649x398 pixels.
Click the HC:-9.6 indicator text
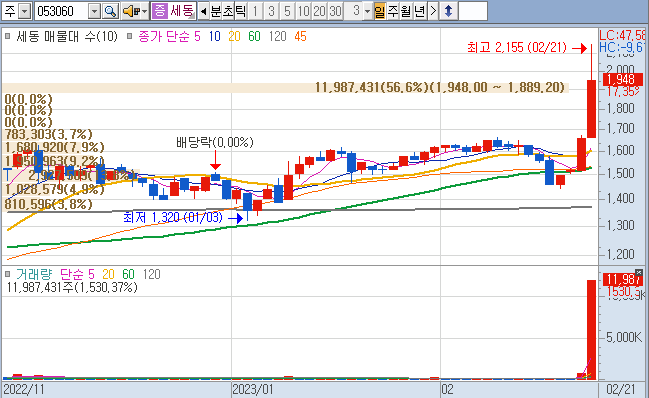coord(622,47)
